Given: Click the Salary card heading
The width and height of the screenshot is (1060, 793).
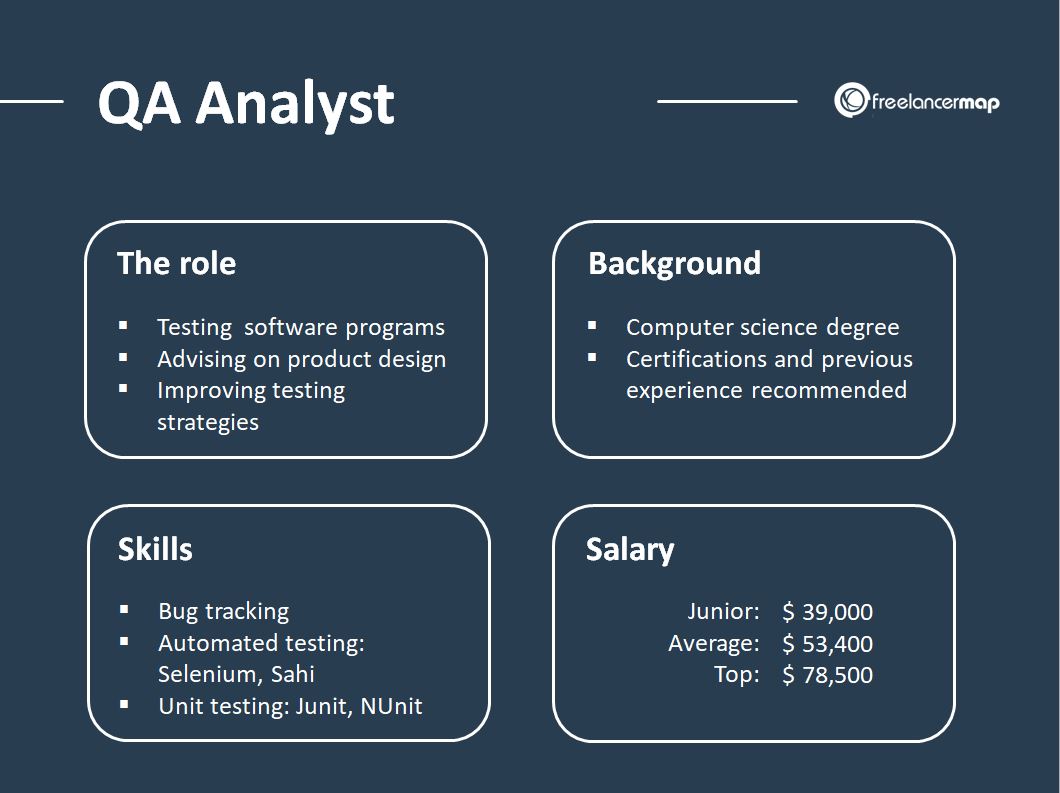Looking at the screenshot, I should point(630,550).
